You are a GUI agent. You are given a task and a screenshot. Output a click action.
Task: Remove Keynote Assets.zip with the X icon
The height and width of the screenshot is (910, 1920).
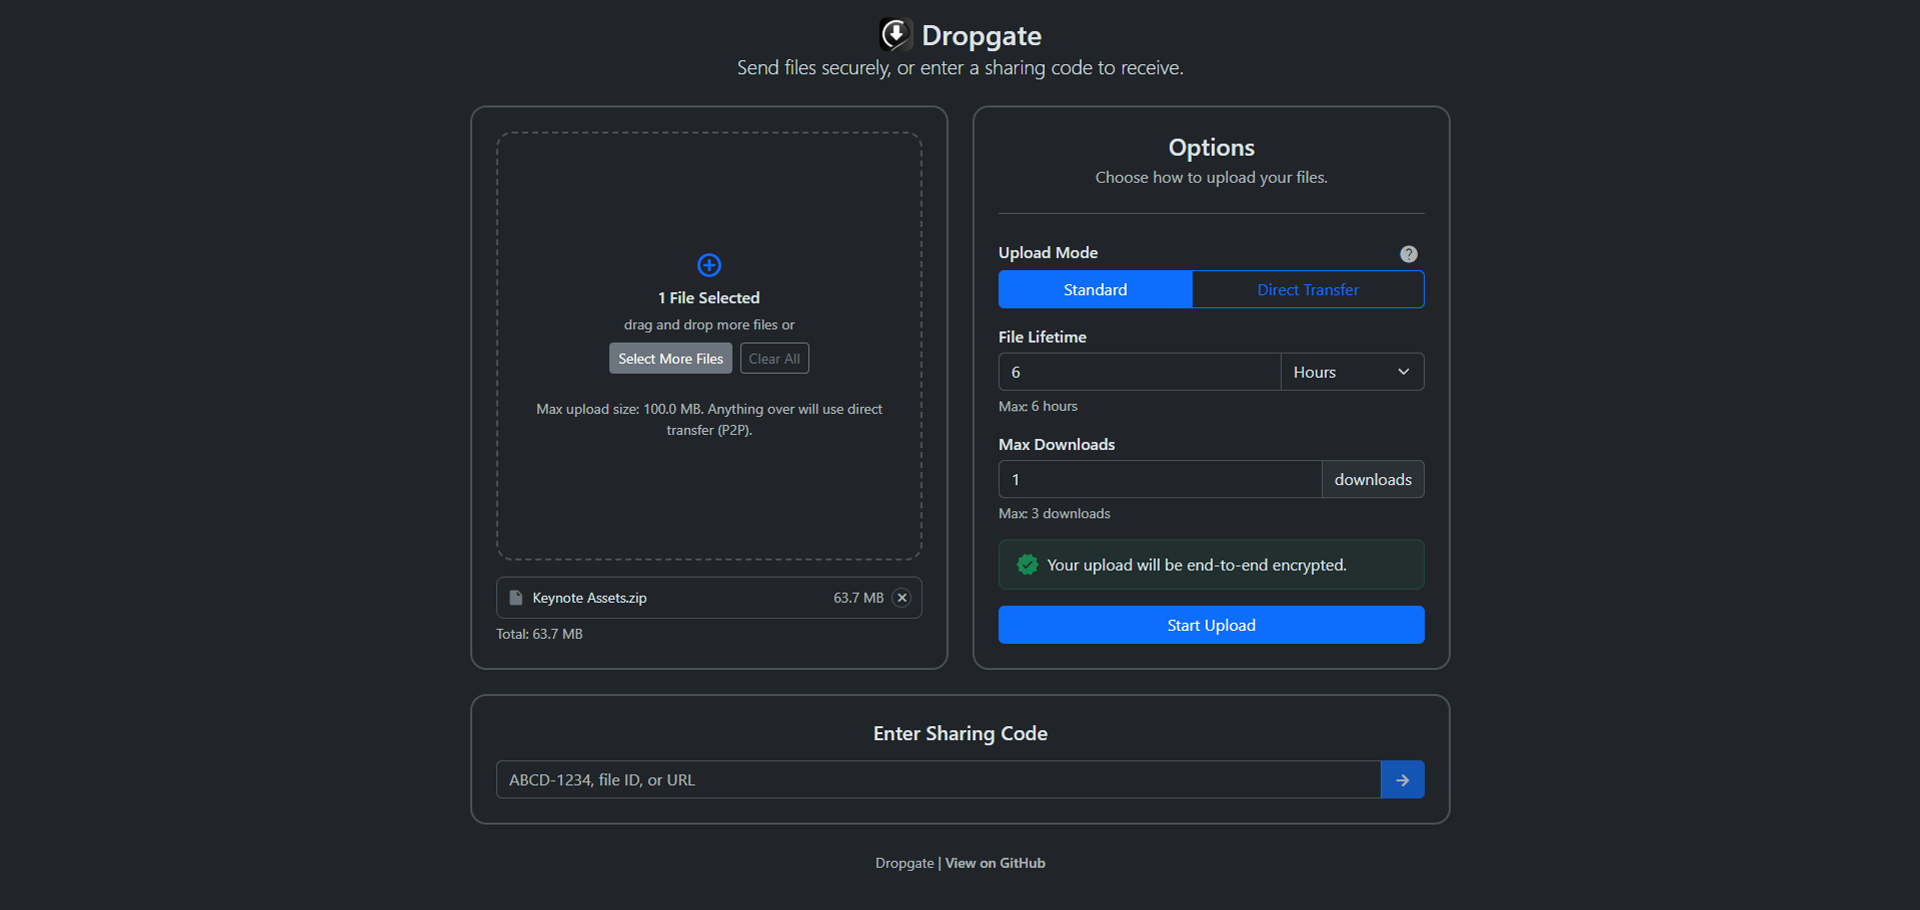click(901, 597)
